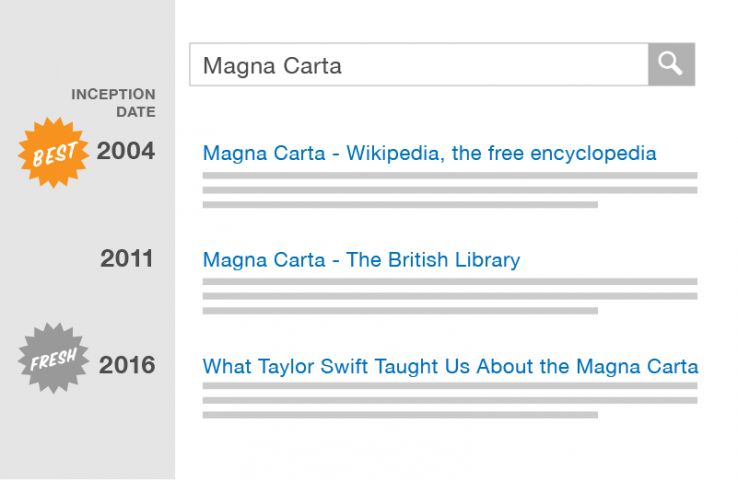738x480 pixels.
Task: Click the orange BEST starburst badge
Action: click(54, 152)
